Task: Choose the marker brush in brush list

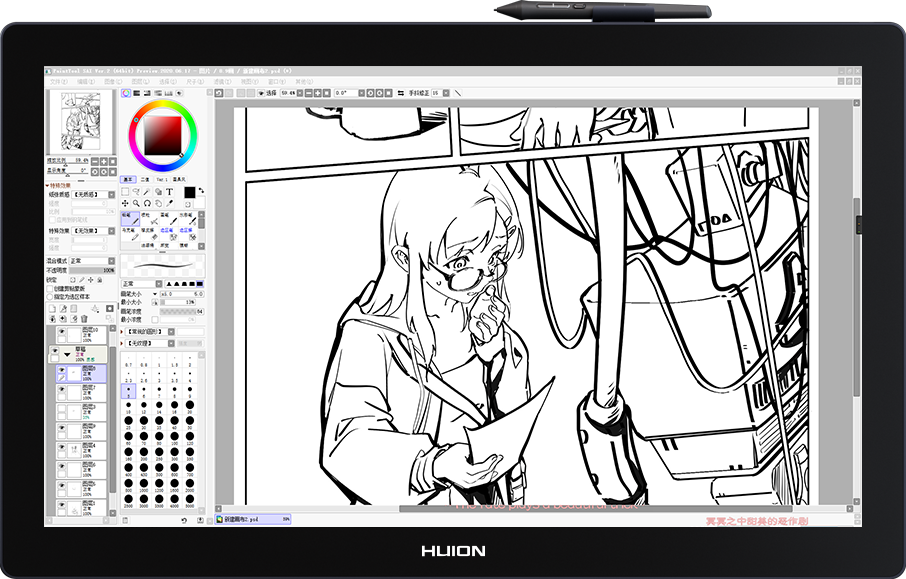Action: pos(130,234)
